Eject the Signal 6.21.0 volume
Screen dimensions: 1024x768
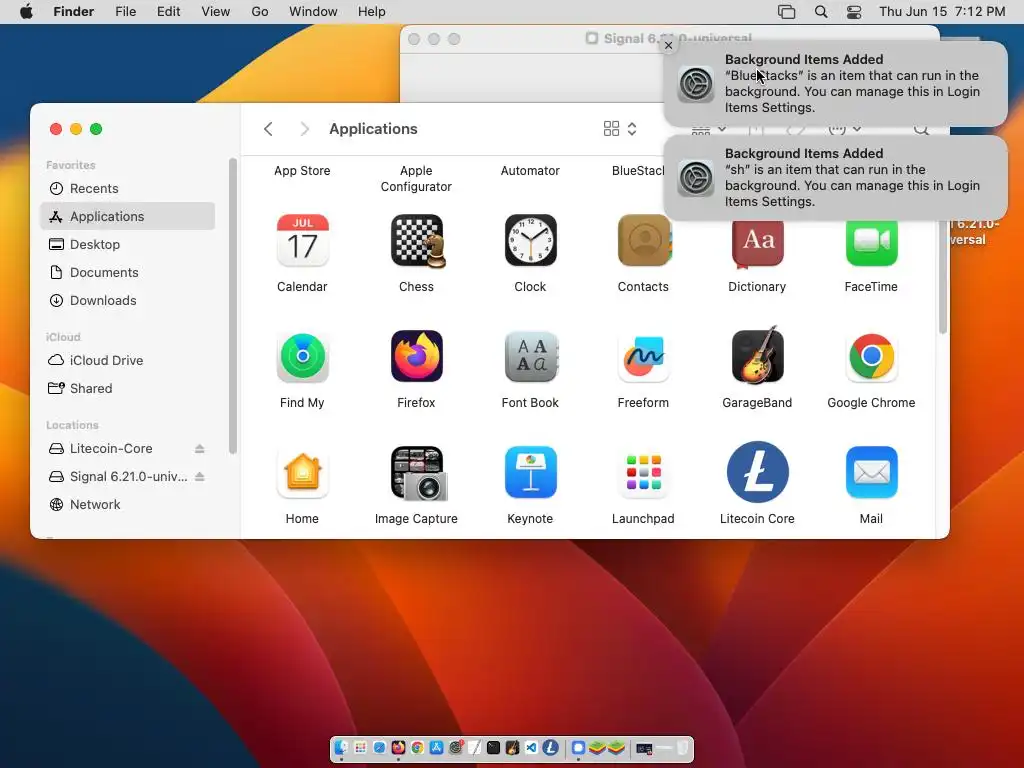200,477
